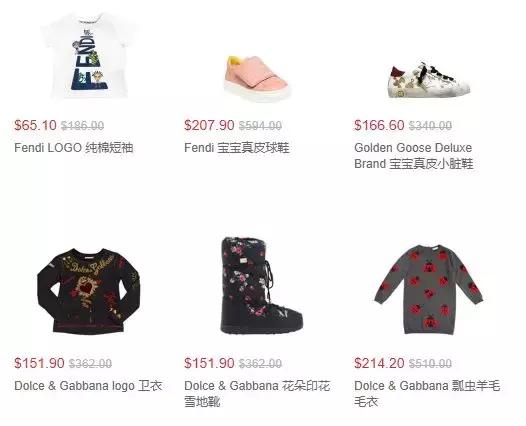526x426 pixels.
Task: View the Golden Goose sneaker image
Action: coord(429,80)
